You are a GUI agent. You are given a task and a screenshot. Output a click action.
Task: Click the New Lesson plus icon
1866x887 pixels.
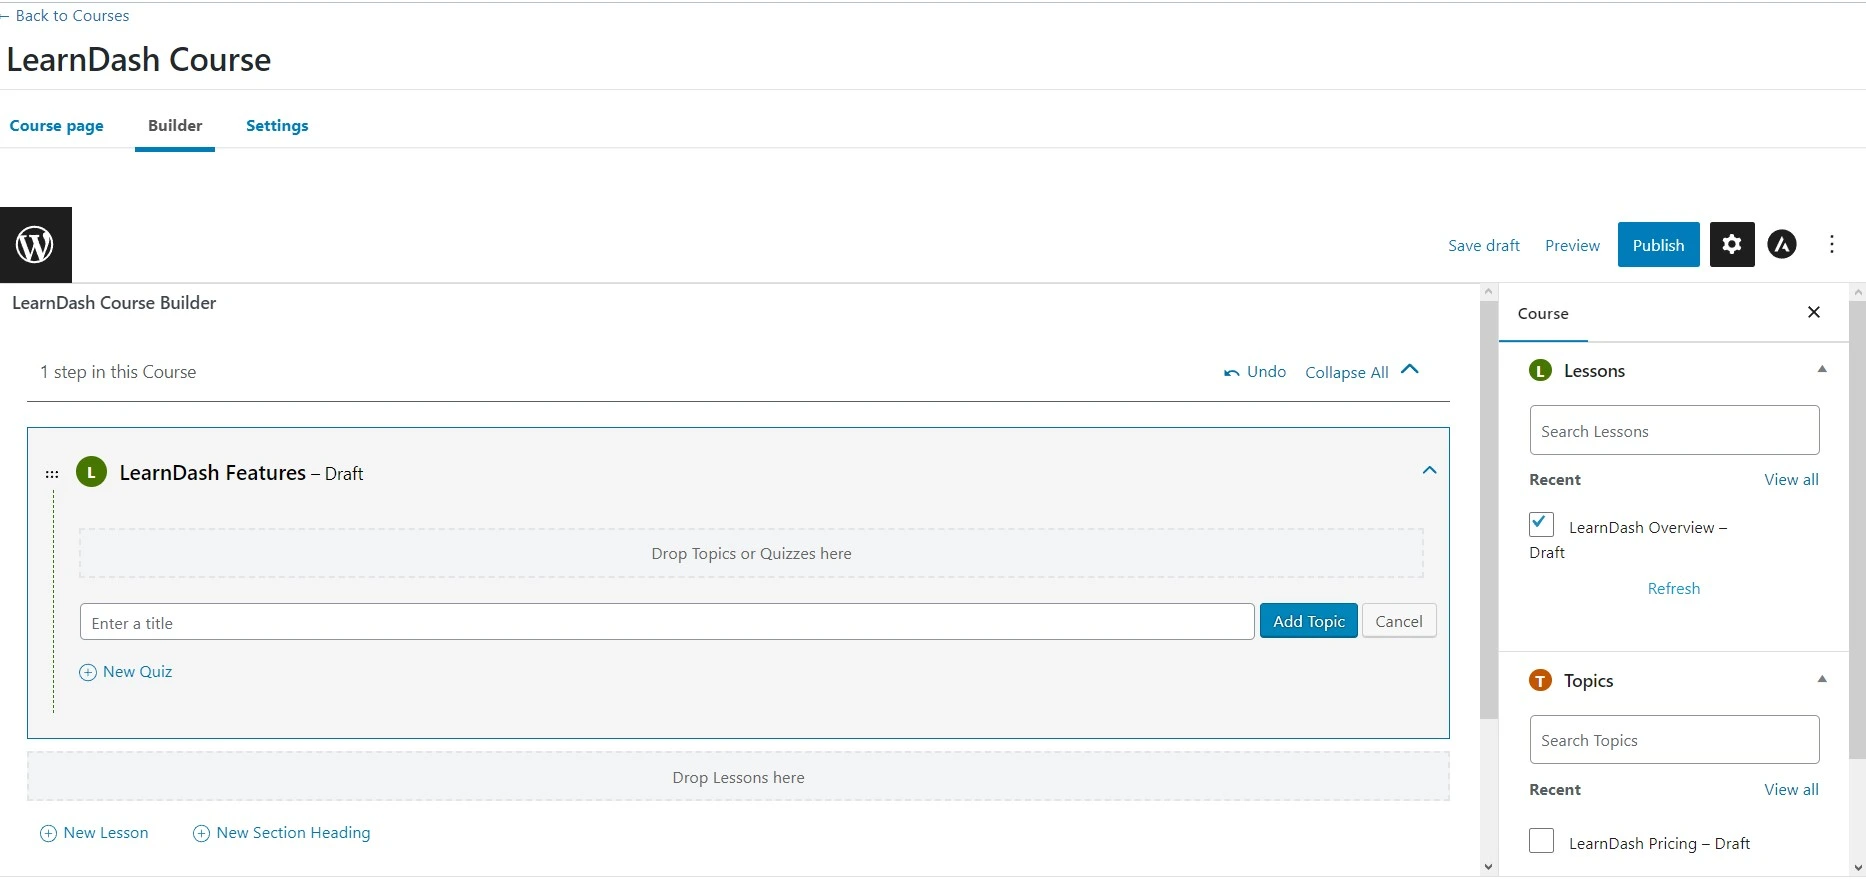(x=48, y=834)
